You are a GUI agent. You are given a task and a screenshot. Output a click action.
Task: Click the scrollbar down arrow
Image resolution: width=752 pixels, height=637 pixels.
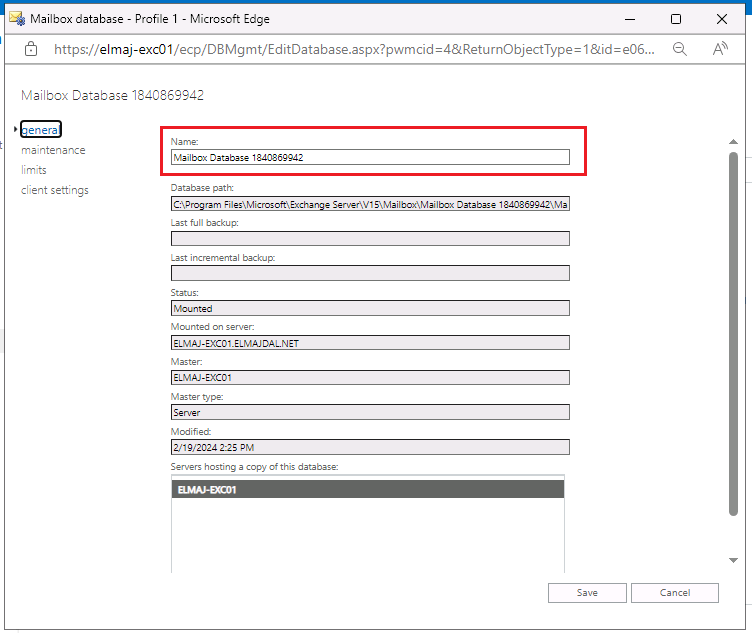point(733,560)
